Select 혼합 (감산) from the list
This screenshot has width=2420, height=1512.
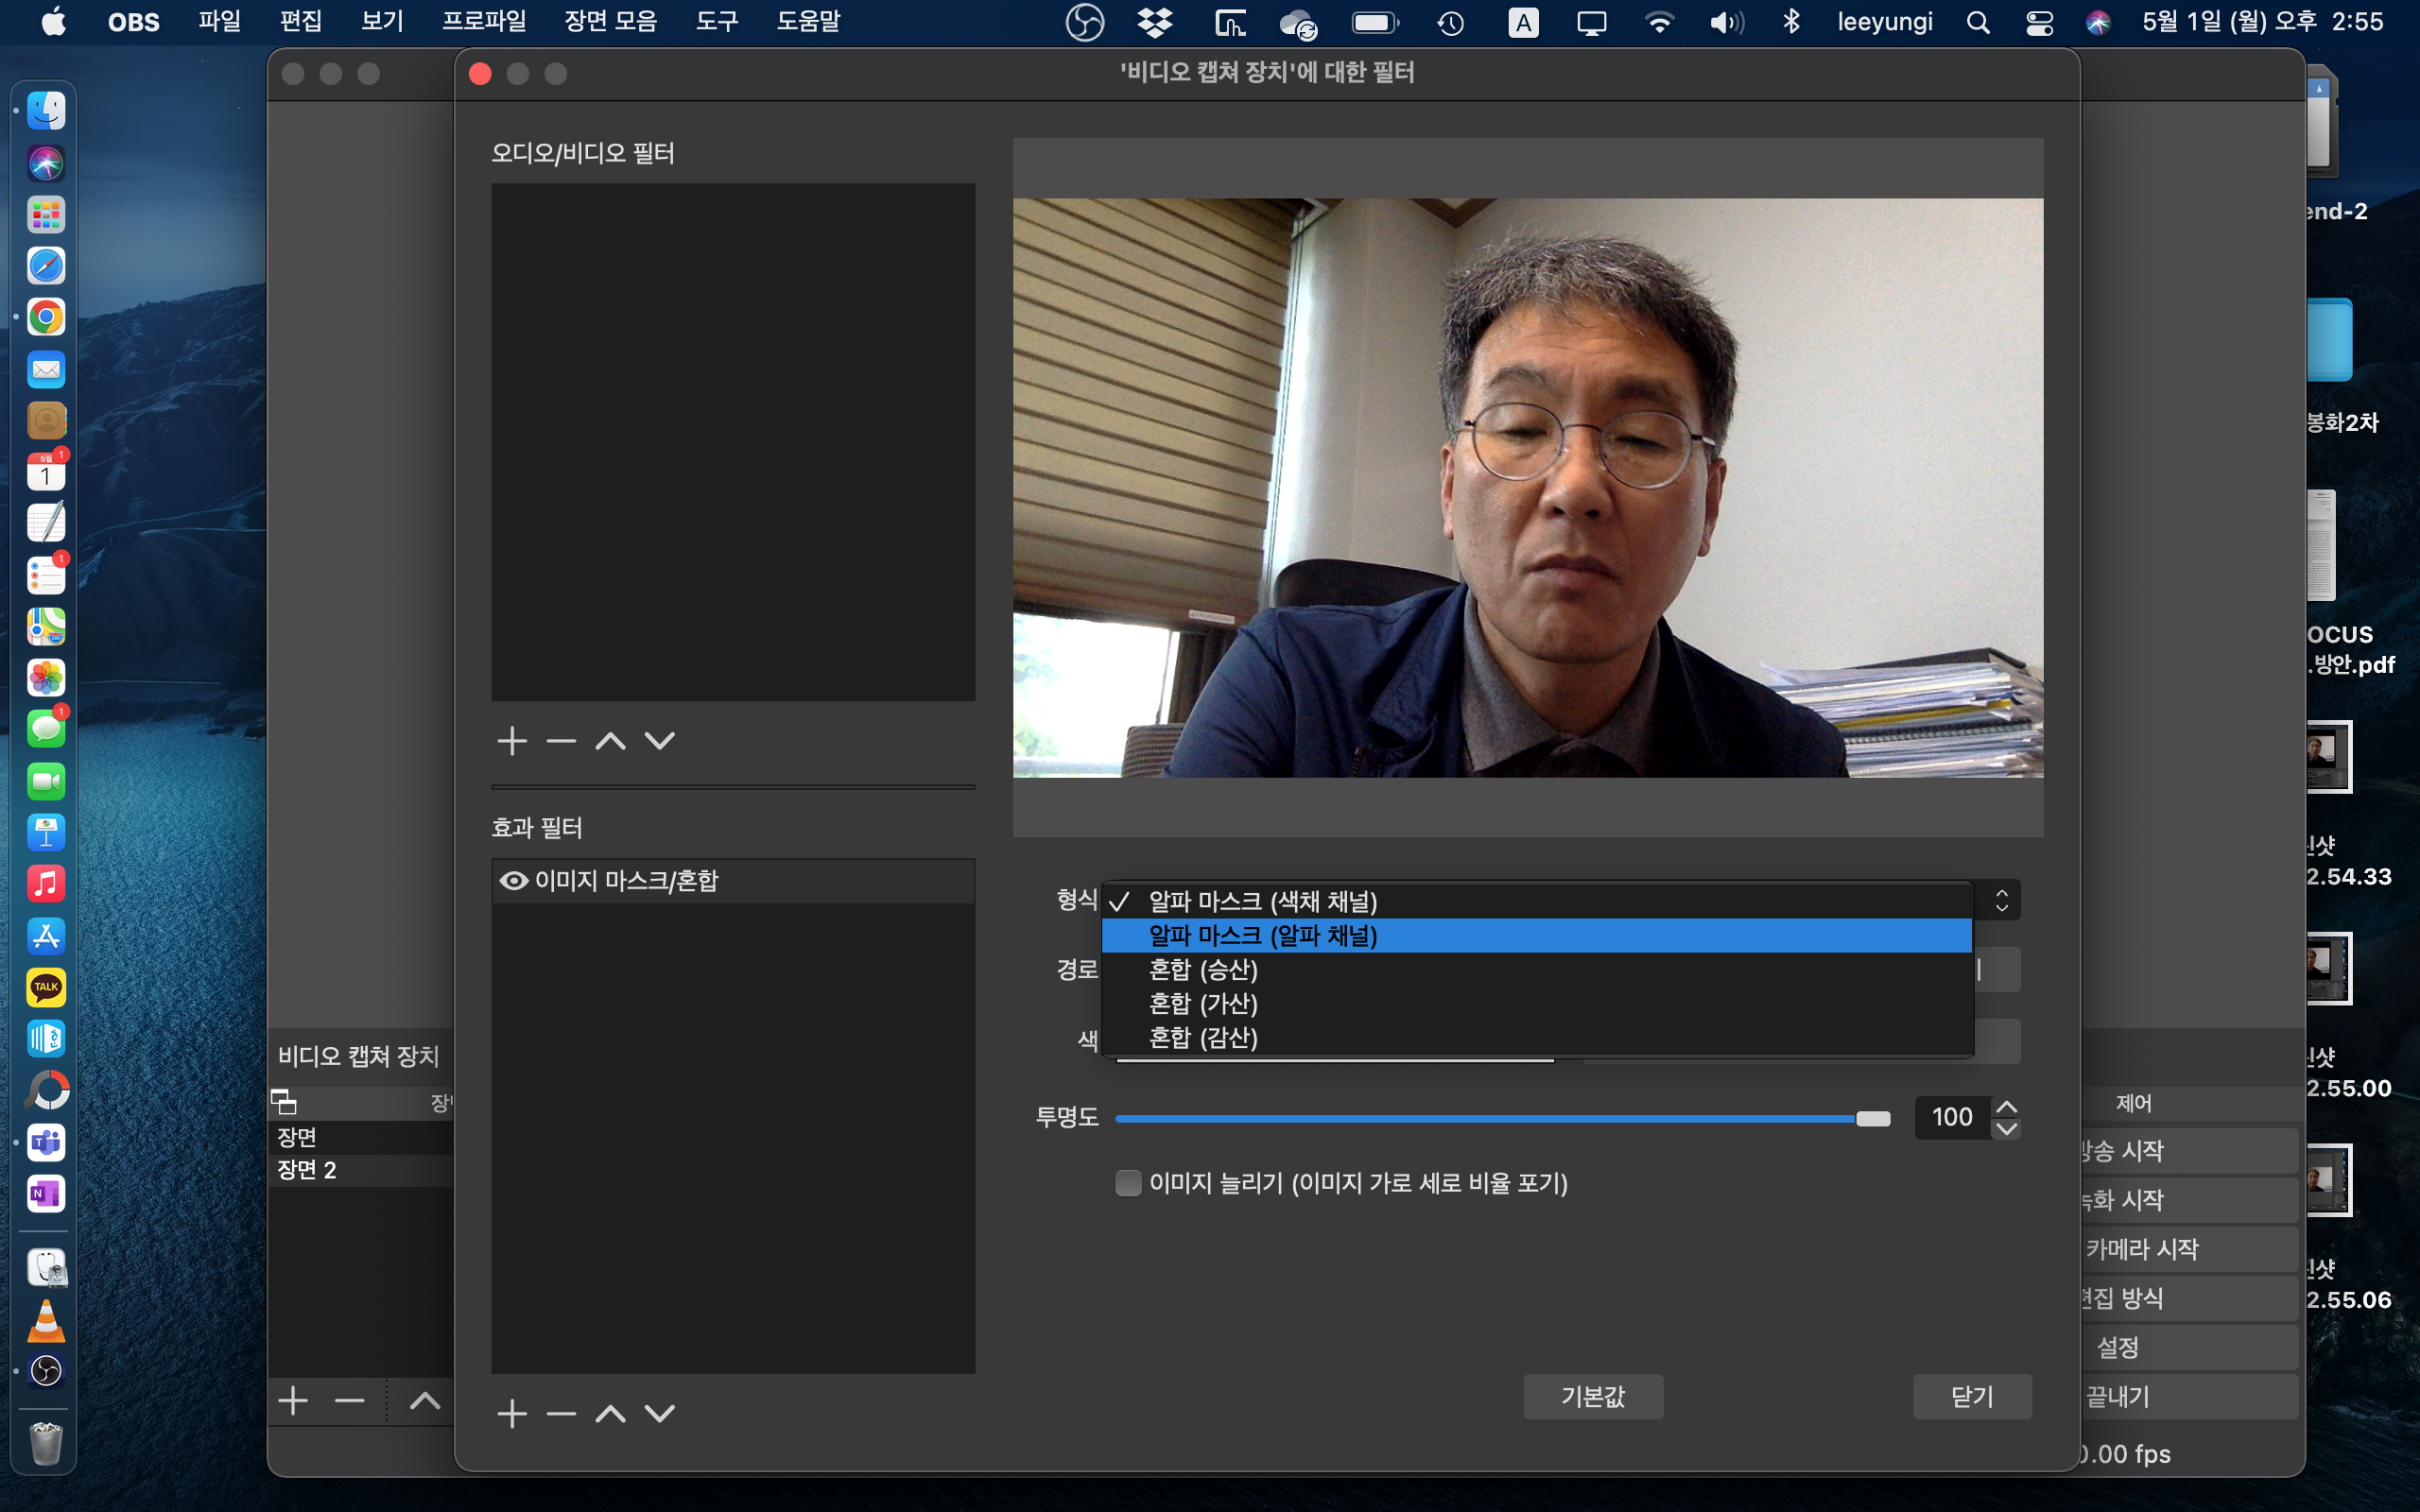1203,1037
